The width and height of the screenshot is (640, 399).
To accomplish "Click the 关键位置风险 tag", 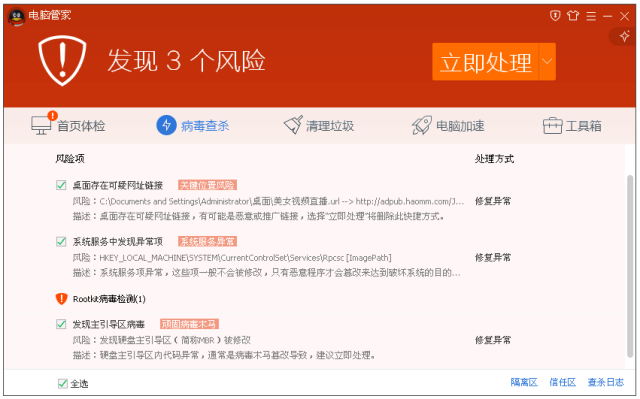I will (207, 185).
